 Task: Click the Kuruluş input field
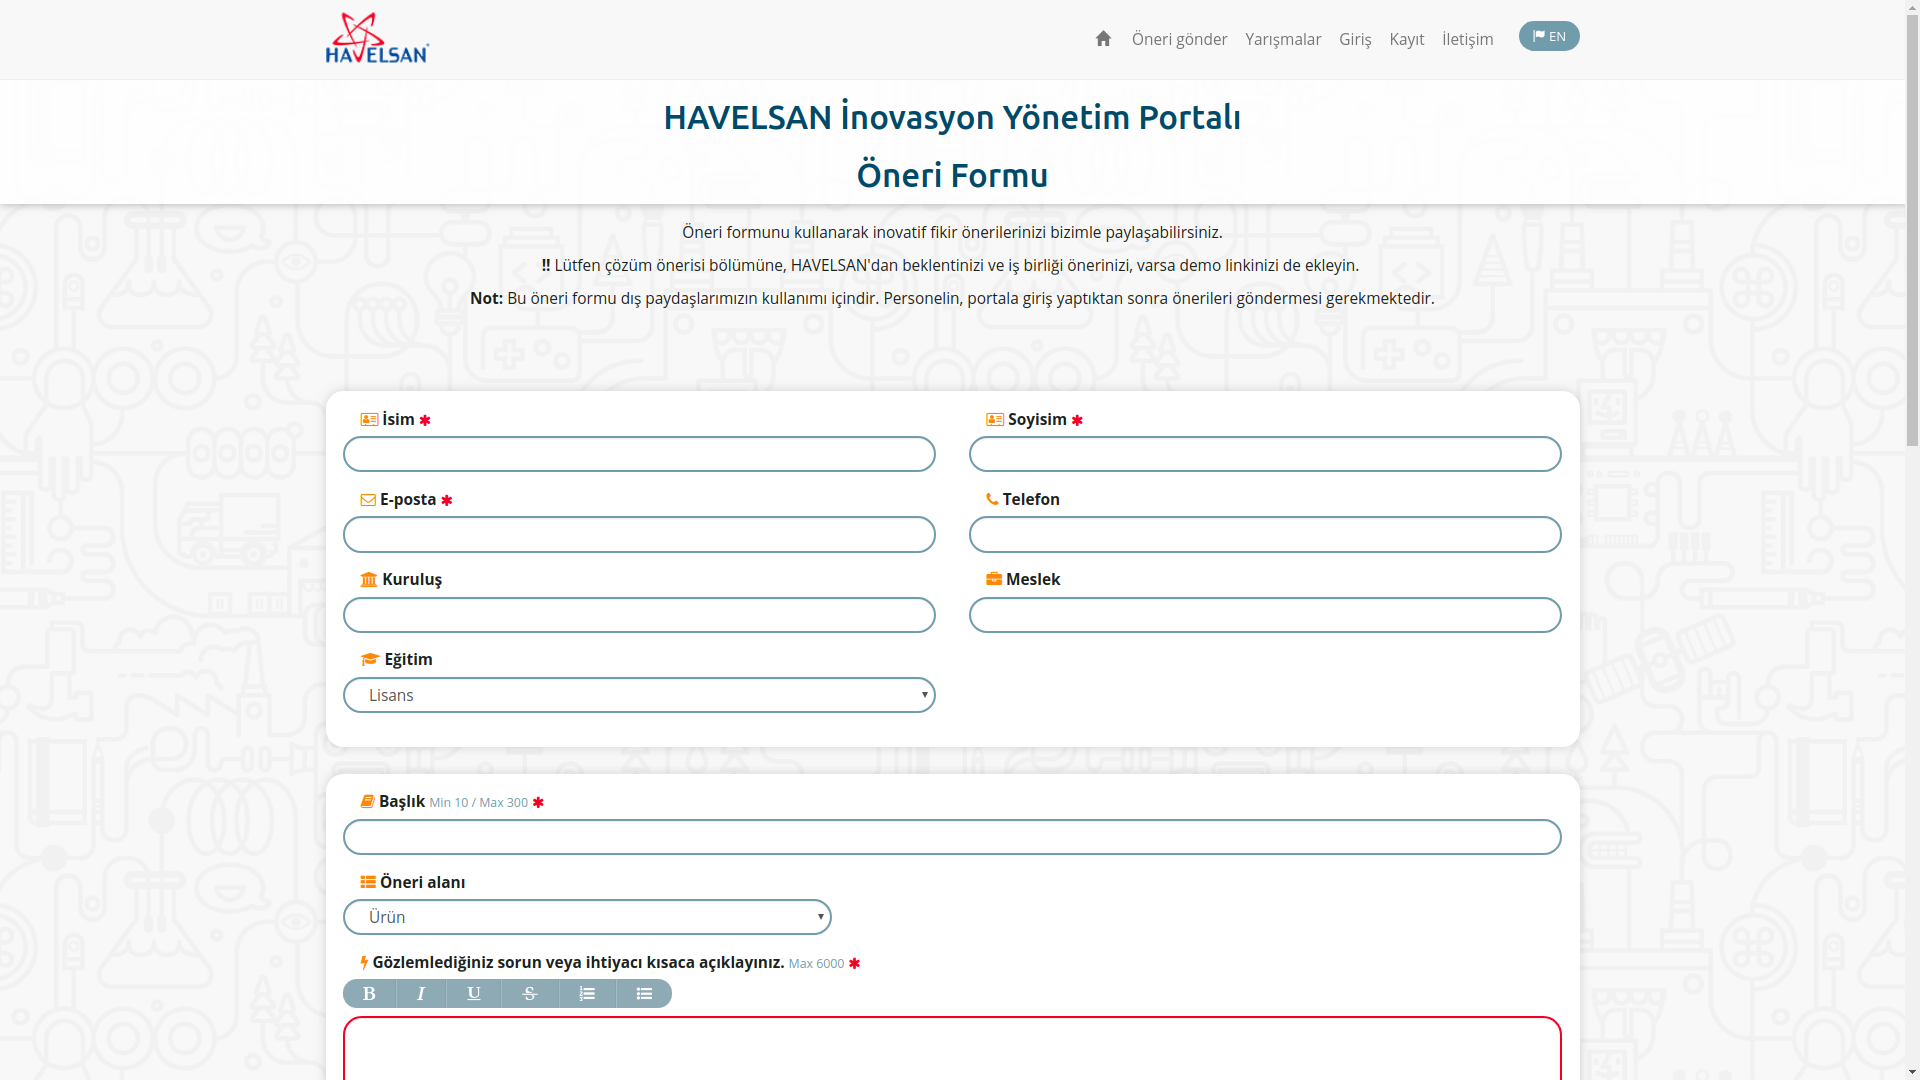tap(639, 615)
